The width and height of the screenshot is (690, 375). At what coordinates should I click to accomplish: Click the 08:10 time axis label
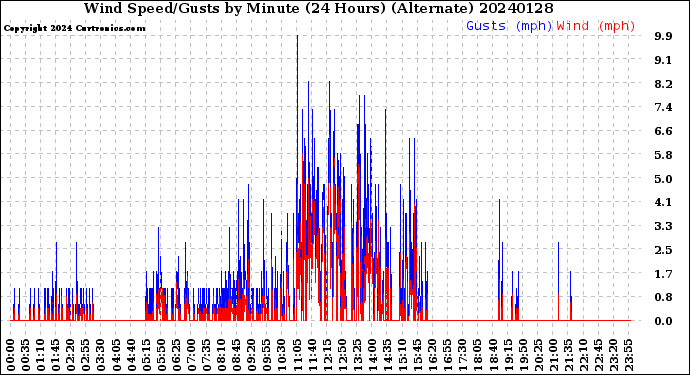click(x=222, y=354)
